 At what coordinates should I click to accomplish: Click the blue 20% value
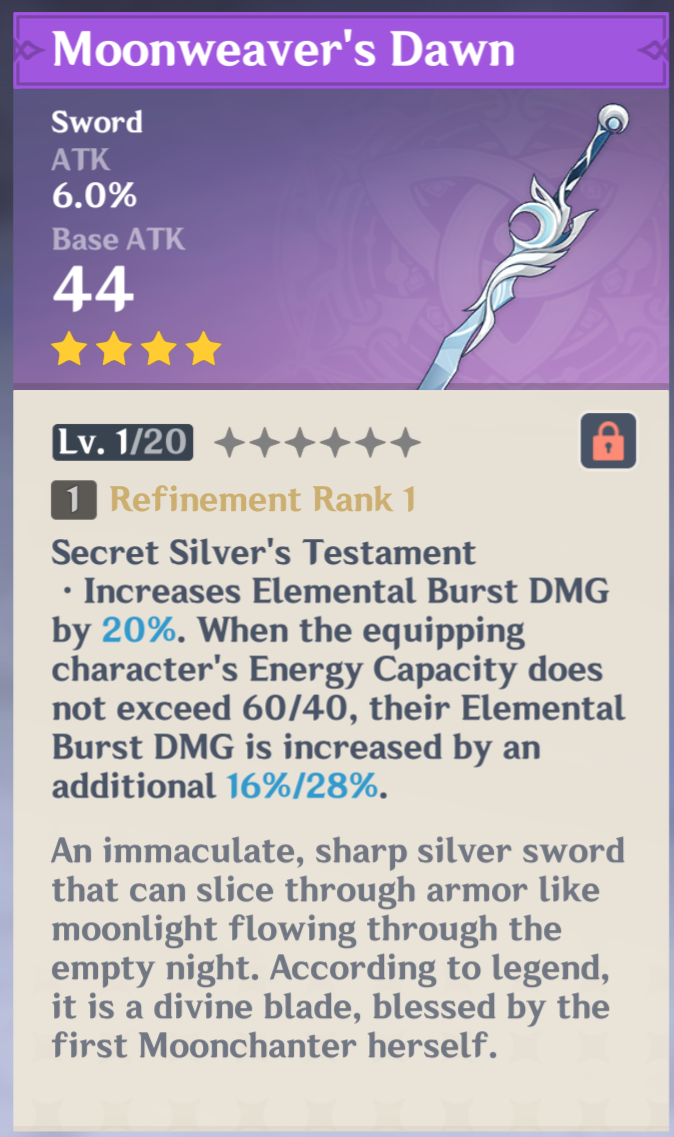pos(139,630)
